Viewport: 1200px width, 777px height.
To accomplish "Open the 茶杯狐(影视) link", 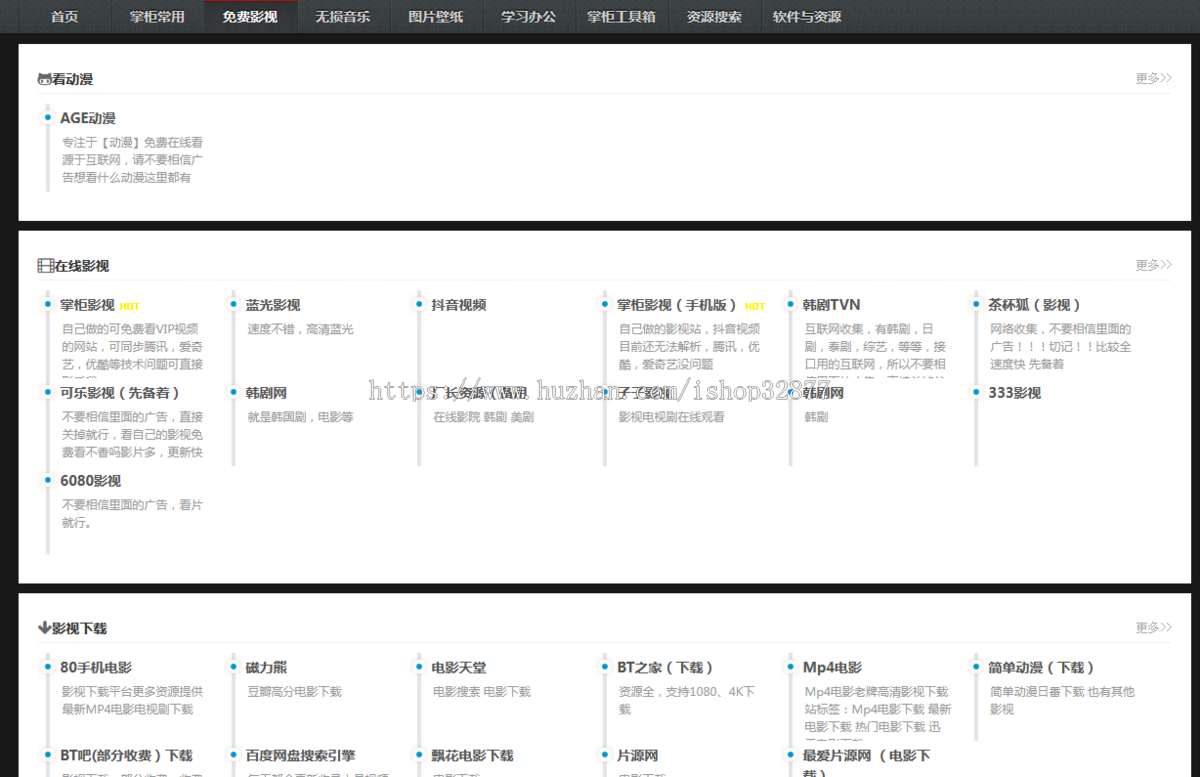I will coord(1035,305).
